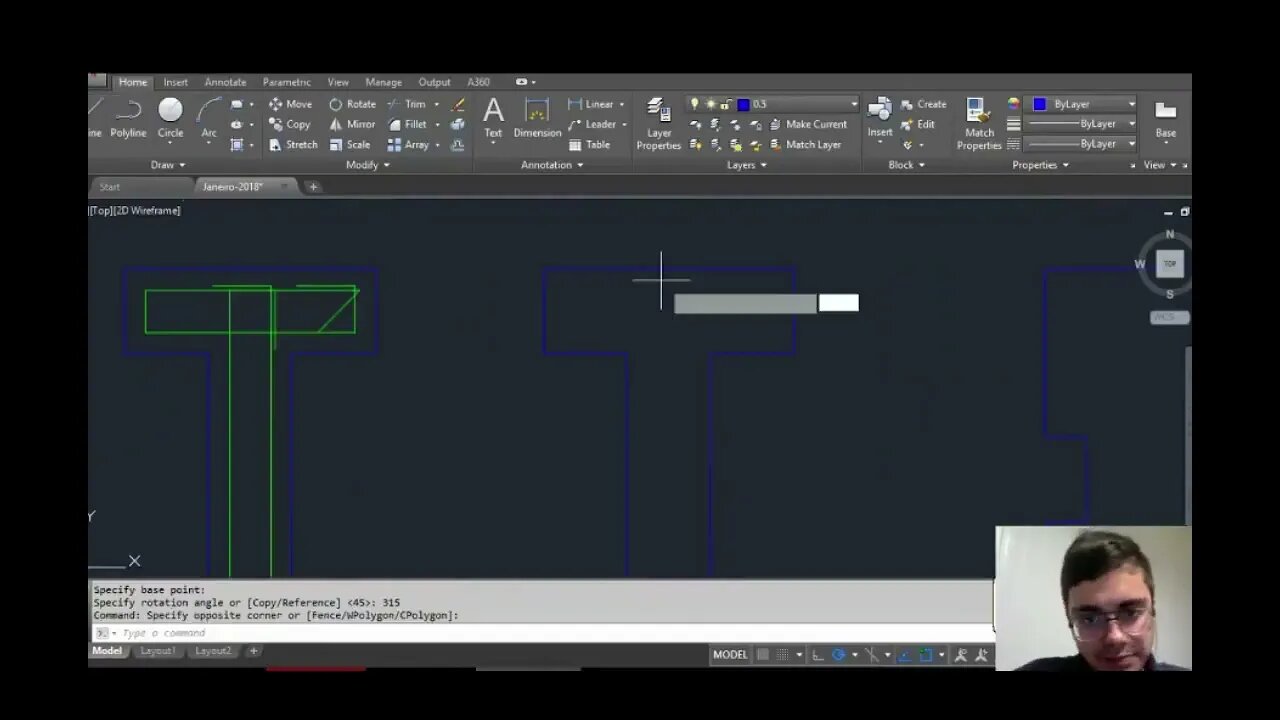This screenshot has height=720, width=1280.
Task: Activate the Move command
Action: pos(290,104)
